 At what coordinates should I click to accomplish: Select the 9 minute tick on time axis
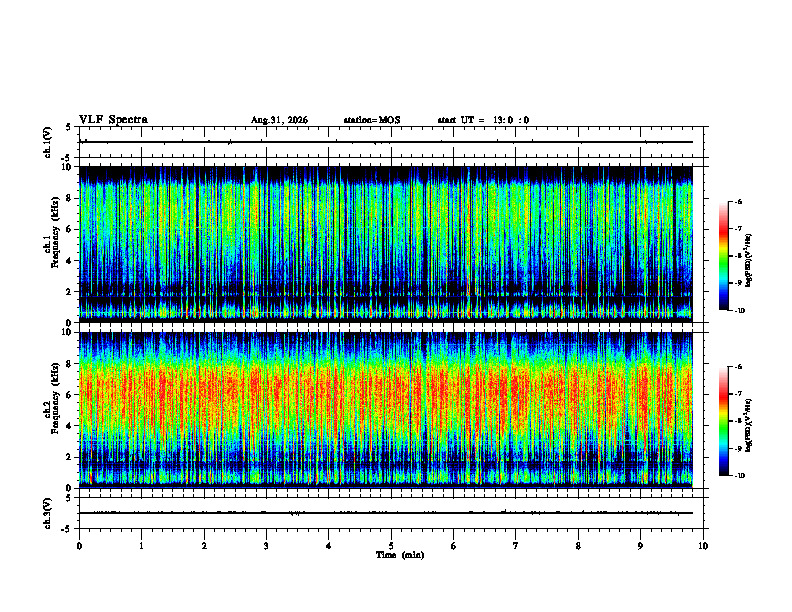(640, 546)
